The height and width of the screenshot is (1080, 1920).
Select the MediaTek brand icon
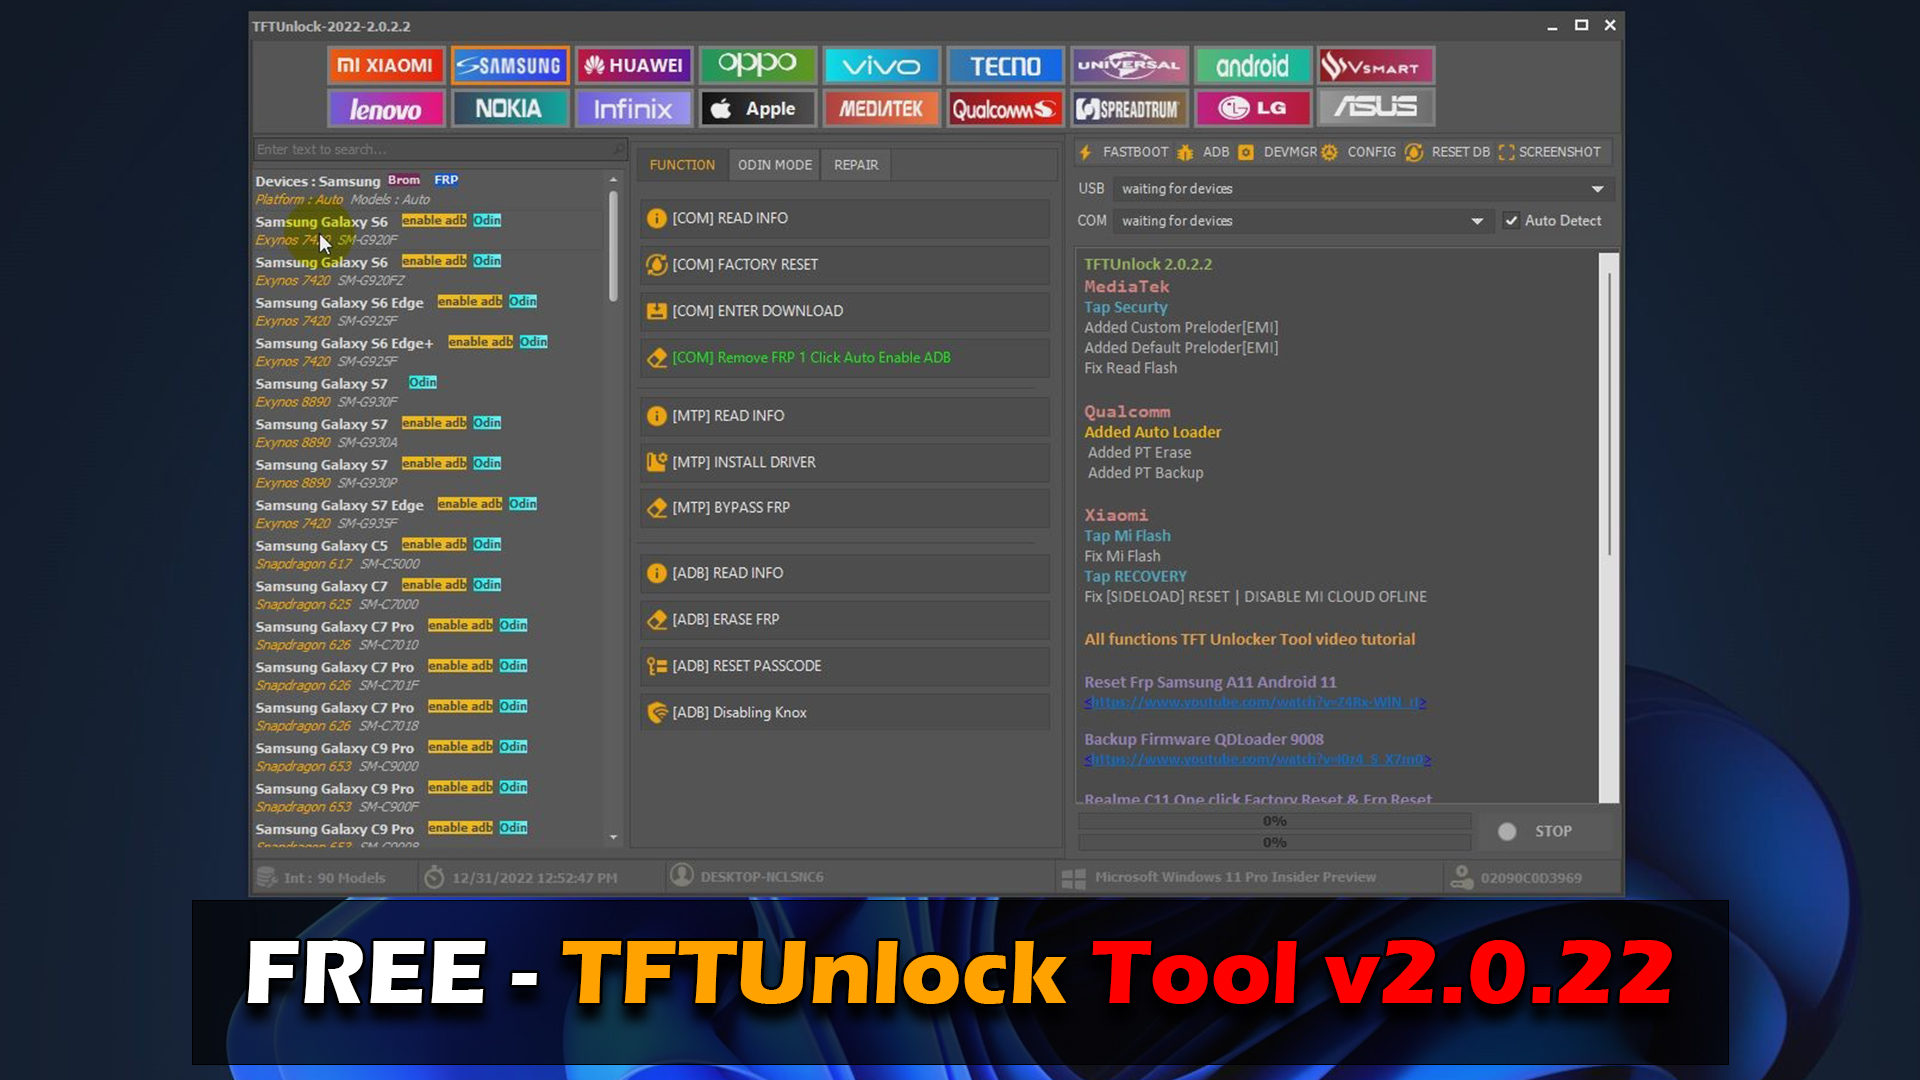click(x=880, y=108)
